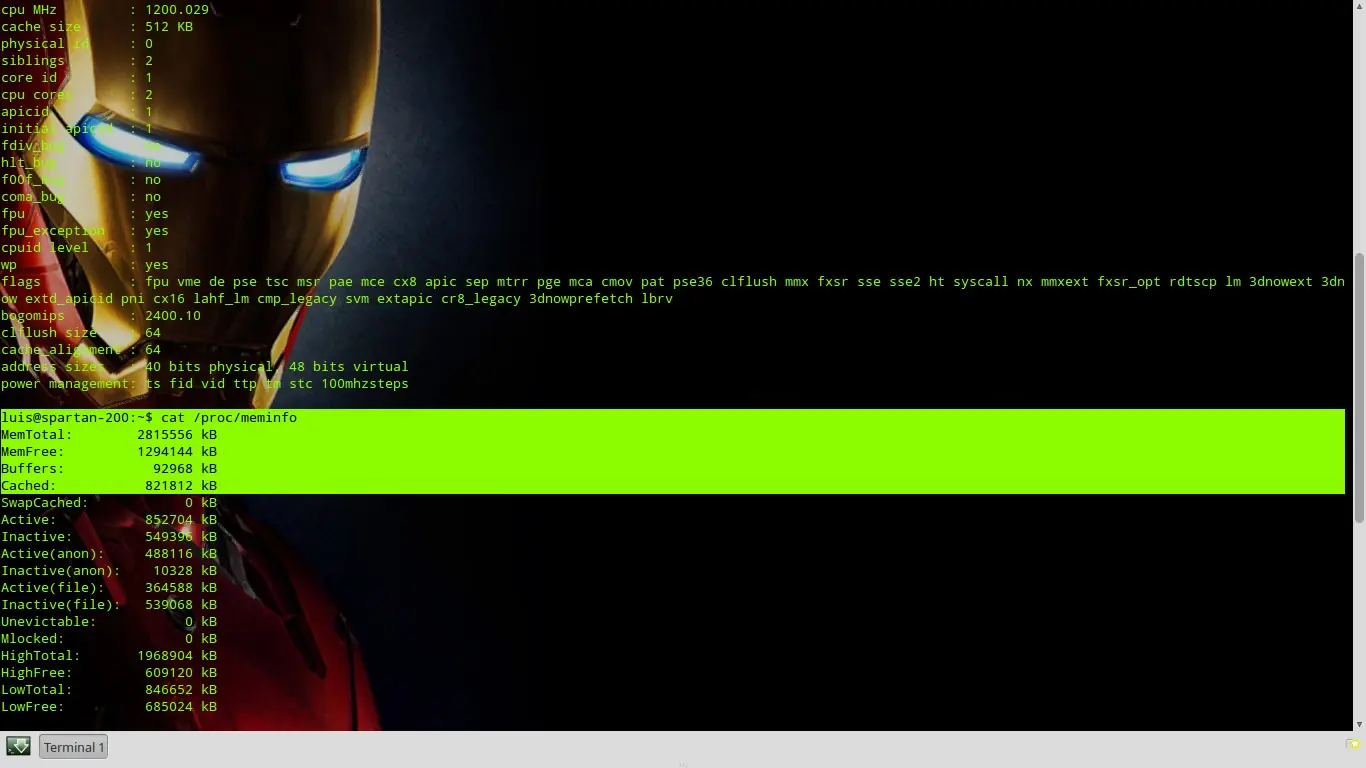Image resolution: width=1366 pixels, height=768 pixels.
Task: Click the 'SwapCached: 0 kB' line
Action: [x=109, y=503]
